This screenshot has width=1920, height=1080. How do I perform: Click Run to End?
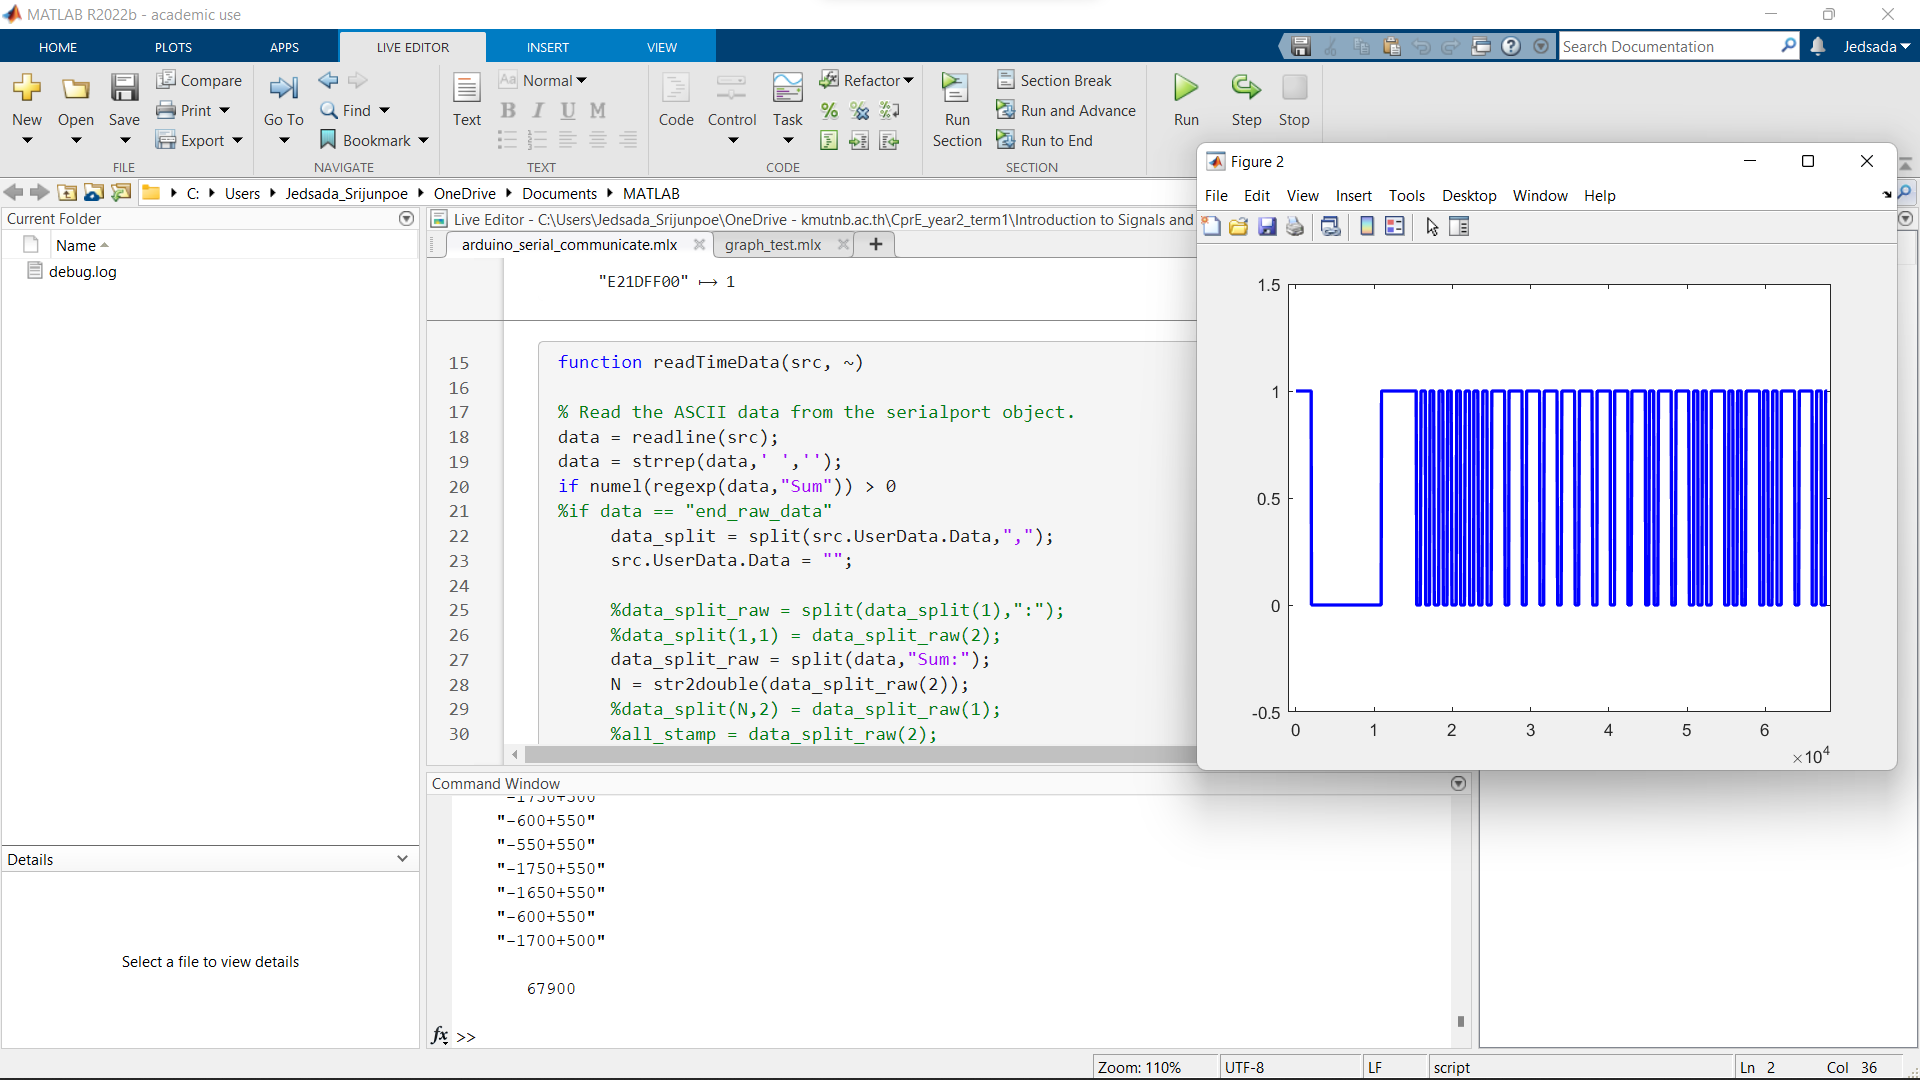[1045, 140]
